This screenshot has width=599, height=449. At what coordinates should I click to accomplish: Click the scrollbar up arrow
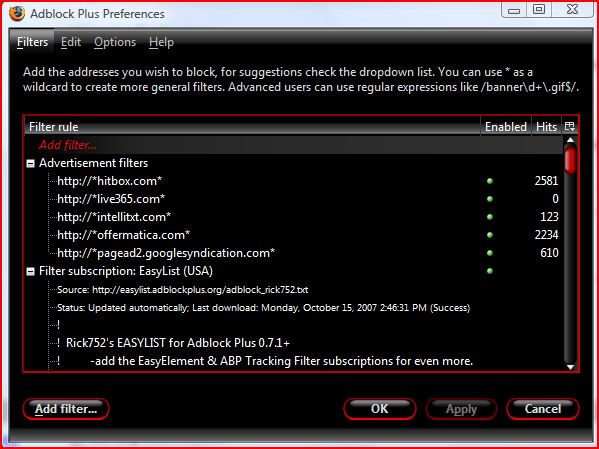click(570, 140)
